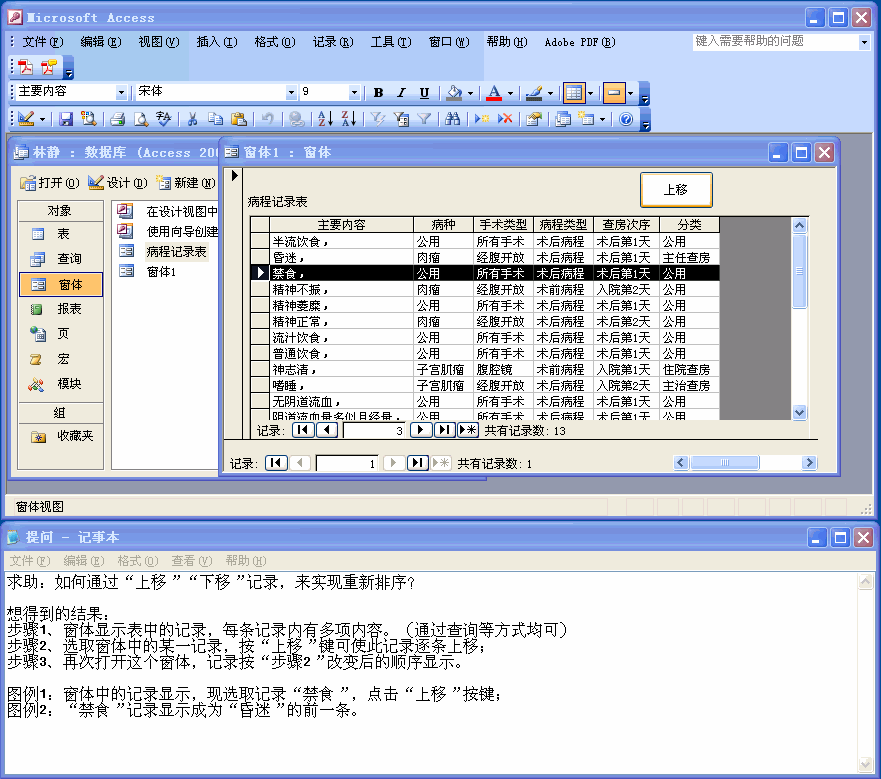This screenshot has height=779, width=881.
Task: Expand the 主要内容 object dropdown
Action: tap(122, 93)
